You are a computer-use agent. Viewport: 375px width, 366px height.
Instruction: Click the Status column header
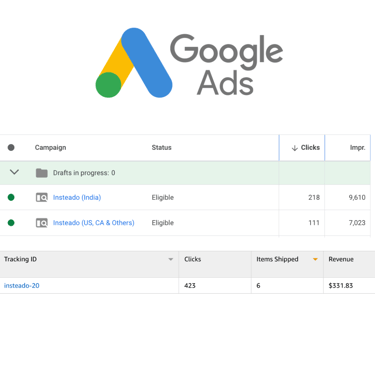coord(162,147)
